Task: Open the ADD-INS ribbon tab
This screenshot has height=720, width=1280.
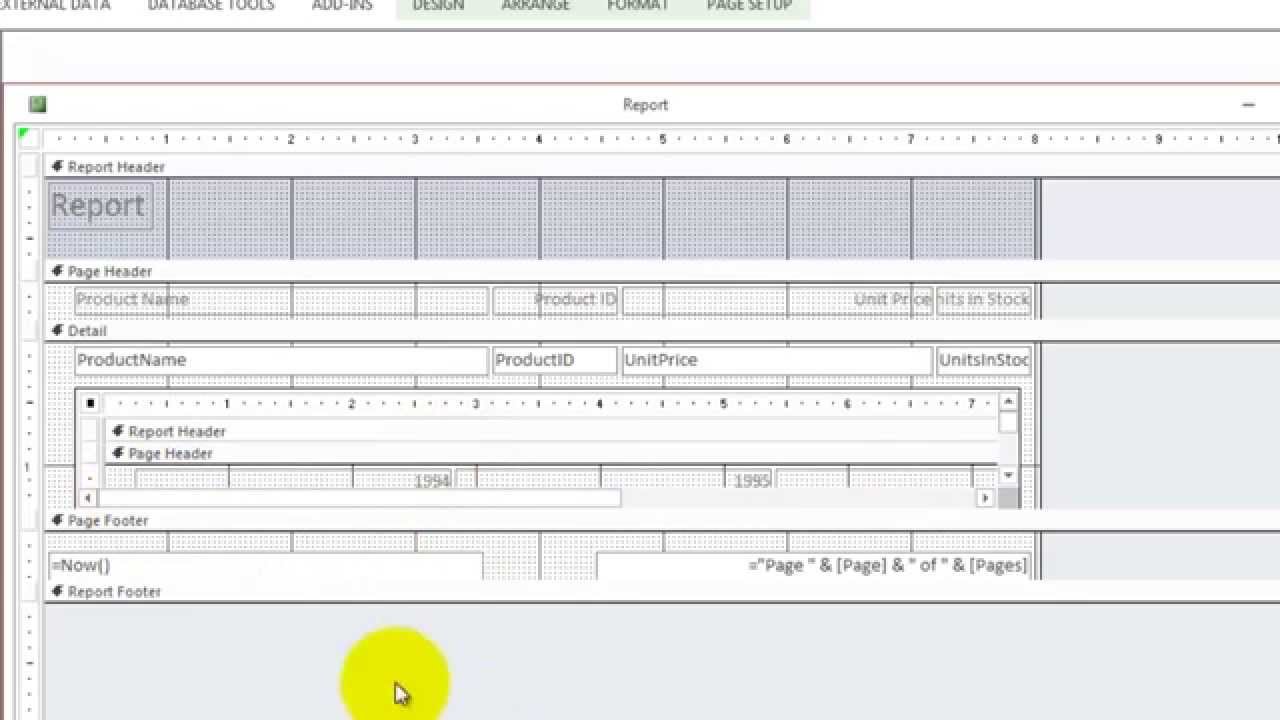Action: 342,6
